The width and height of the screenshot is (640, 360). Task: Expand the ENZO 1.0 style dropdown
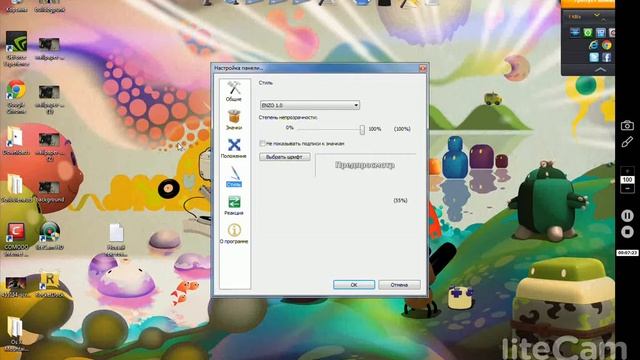tap(310, 105)
